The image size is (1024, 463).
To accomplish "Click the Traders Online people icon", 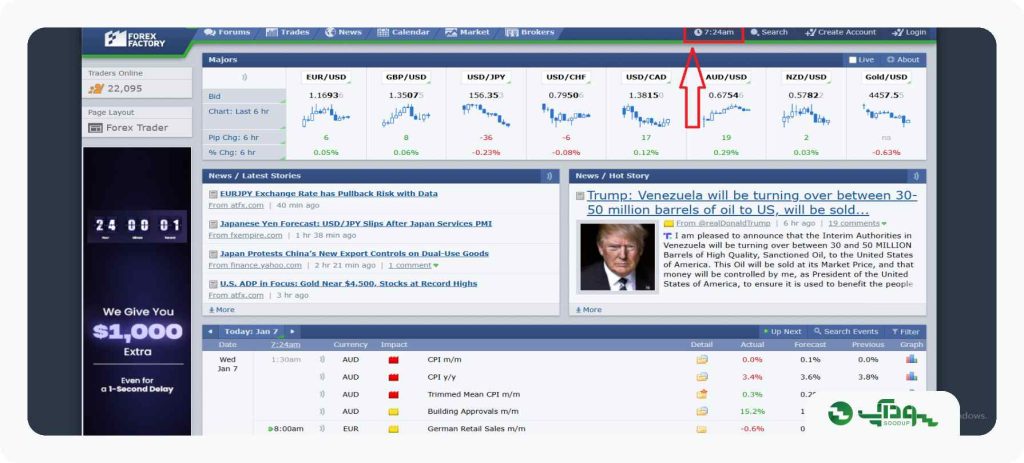I will click(96, 89).
